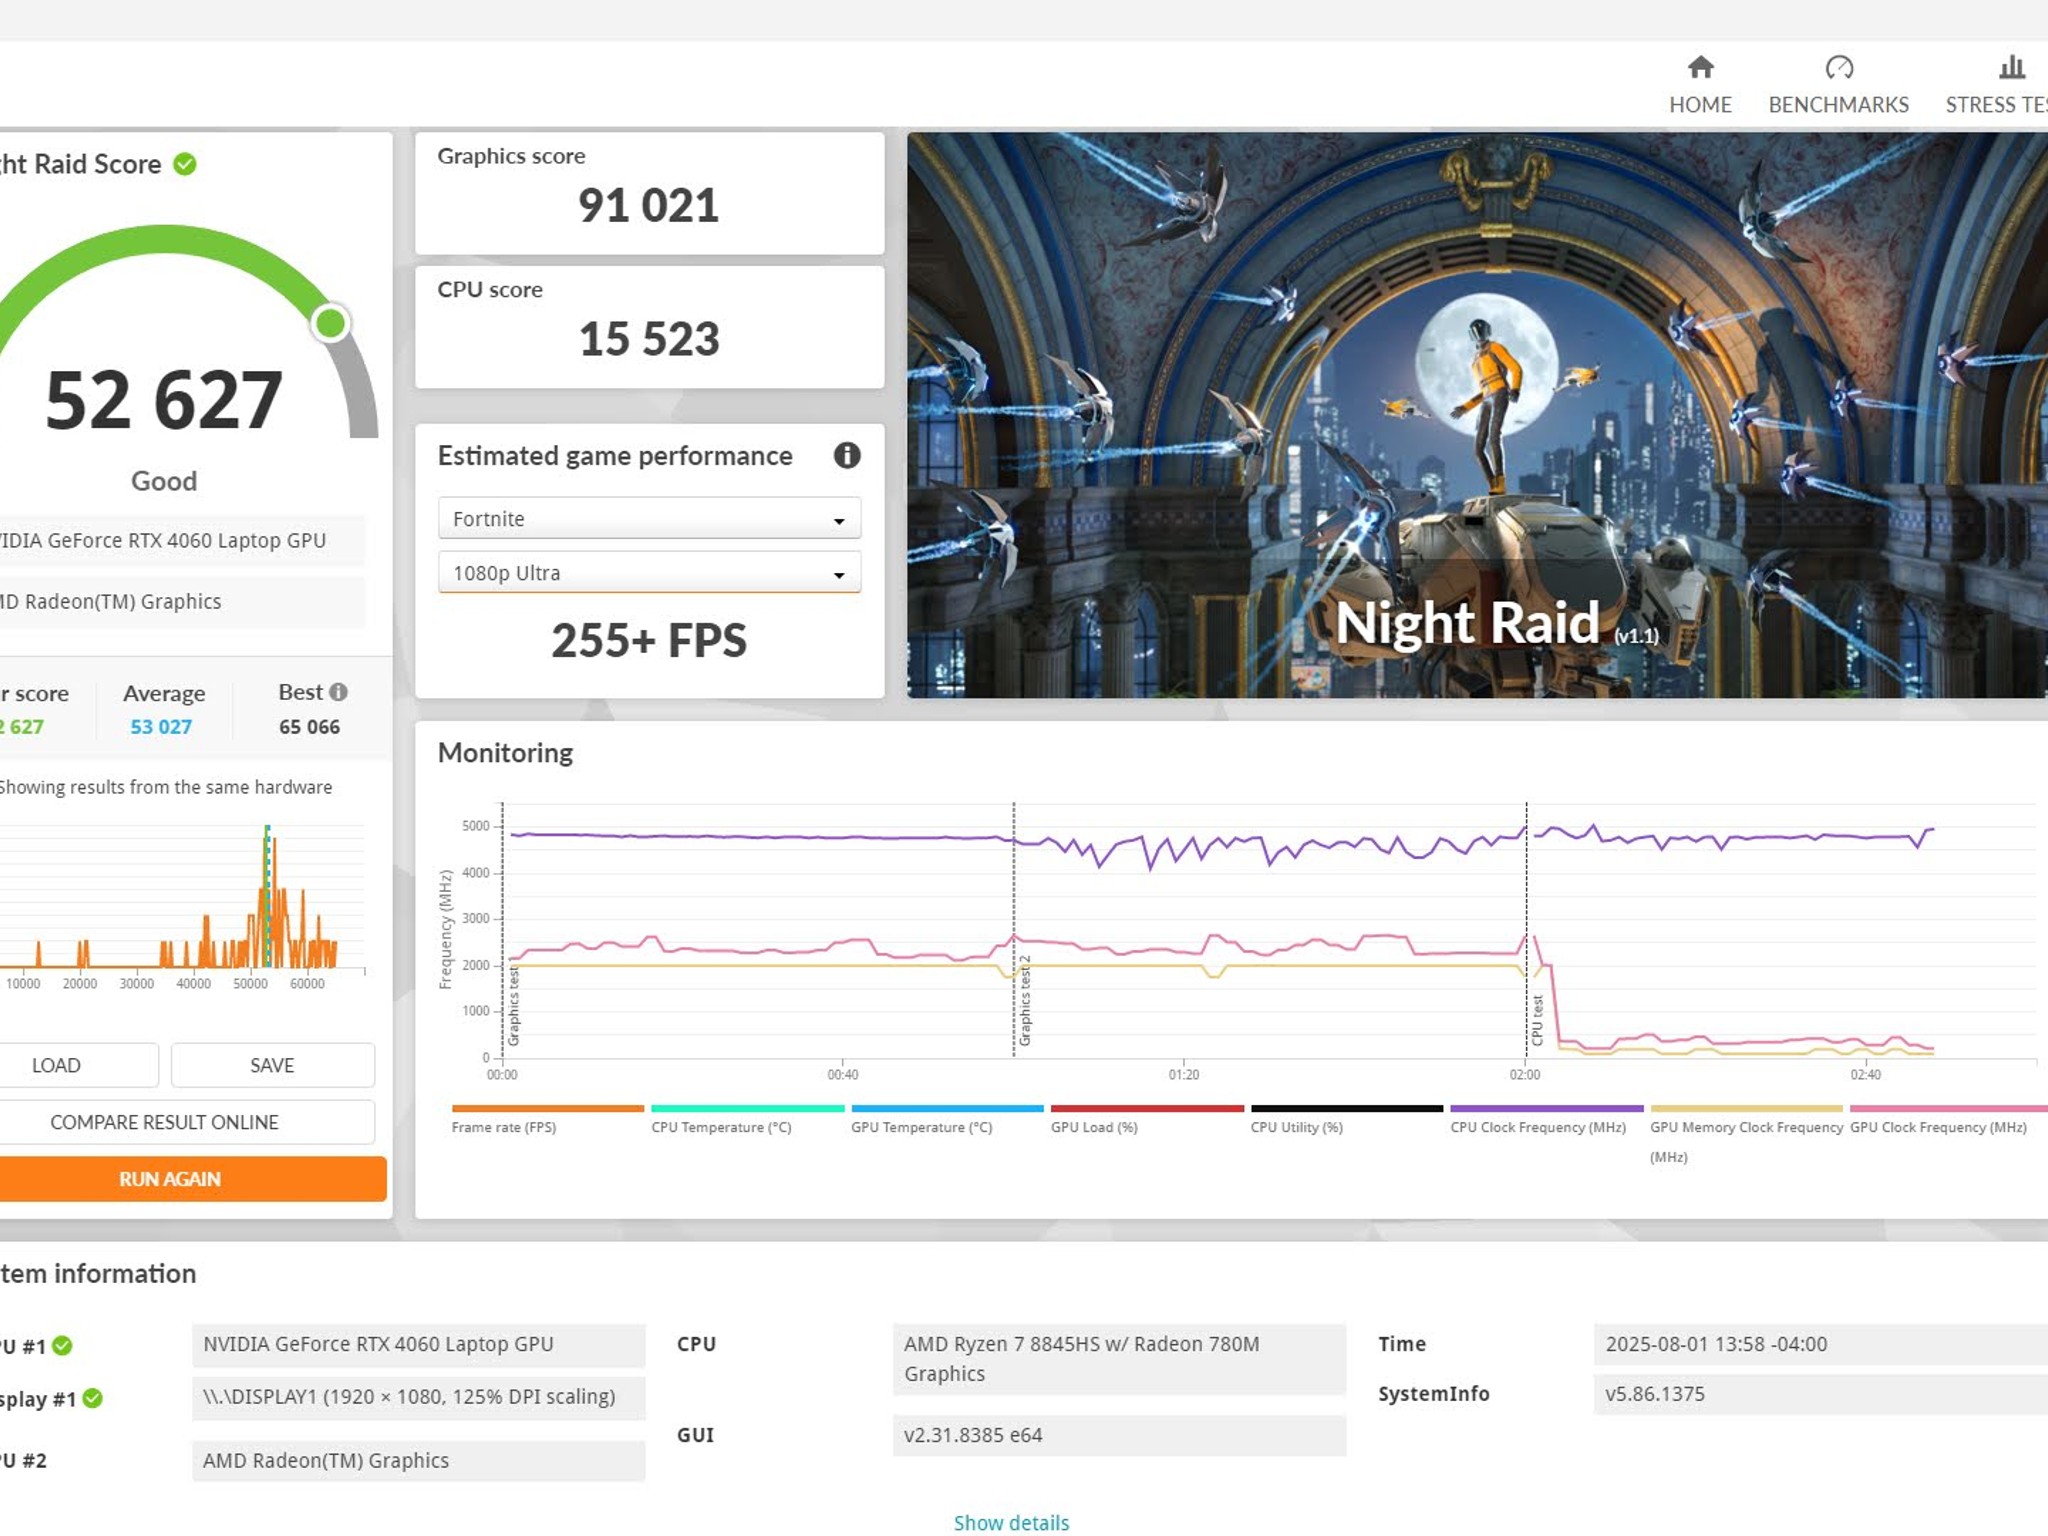
Task: Expand Show details under system information
Action: tap(1010, 1522)
